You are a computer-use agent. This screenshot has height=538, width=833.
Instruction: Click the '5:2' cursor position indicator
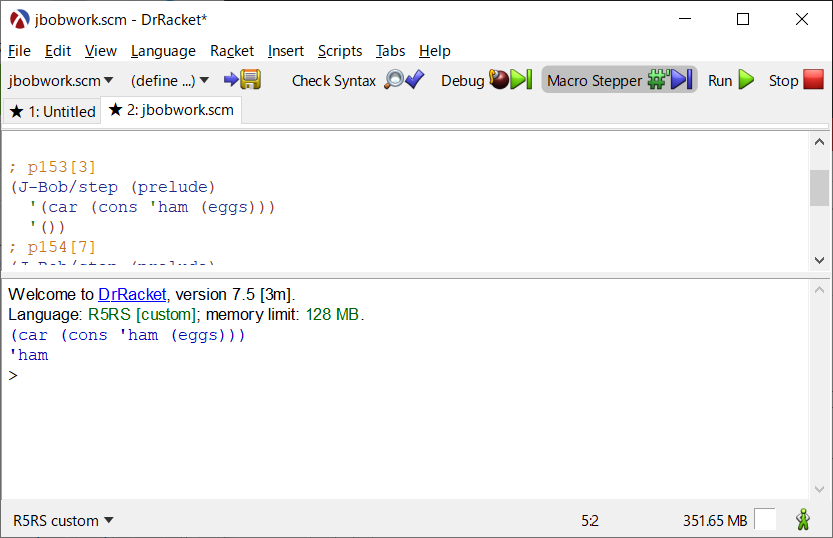tap(590, 520)
